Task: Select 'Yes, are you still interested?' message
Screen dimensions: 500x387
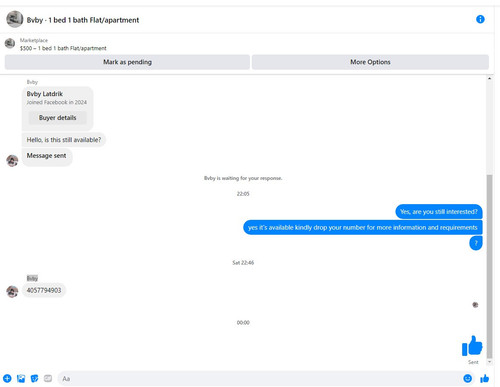Action: tap(439, 212)
